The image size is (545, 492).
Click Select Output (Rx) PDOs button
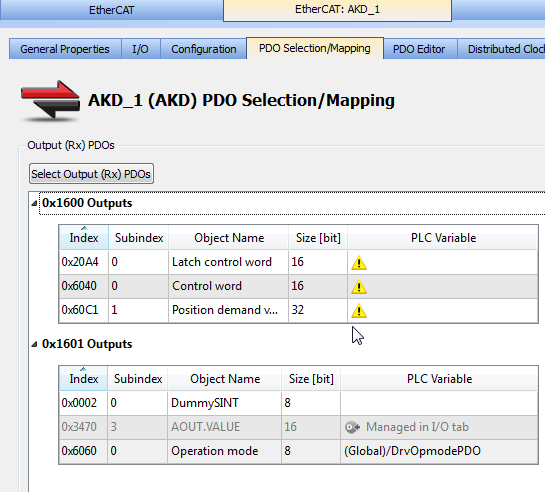click(x=91, y=174)
